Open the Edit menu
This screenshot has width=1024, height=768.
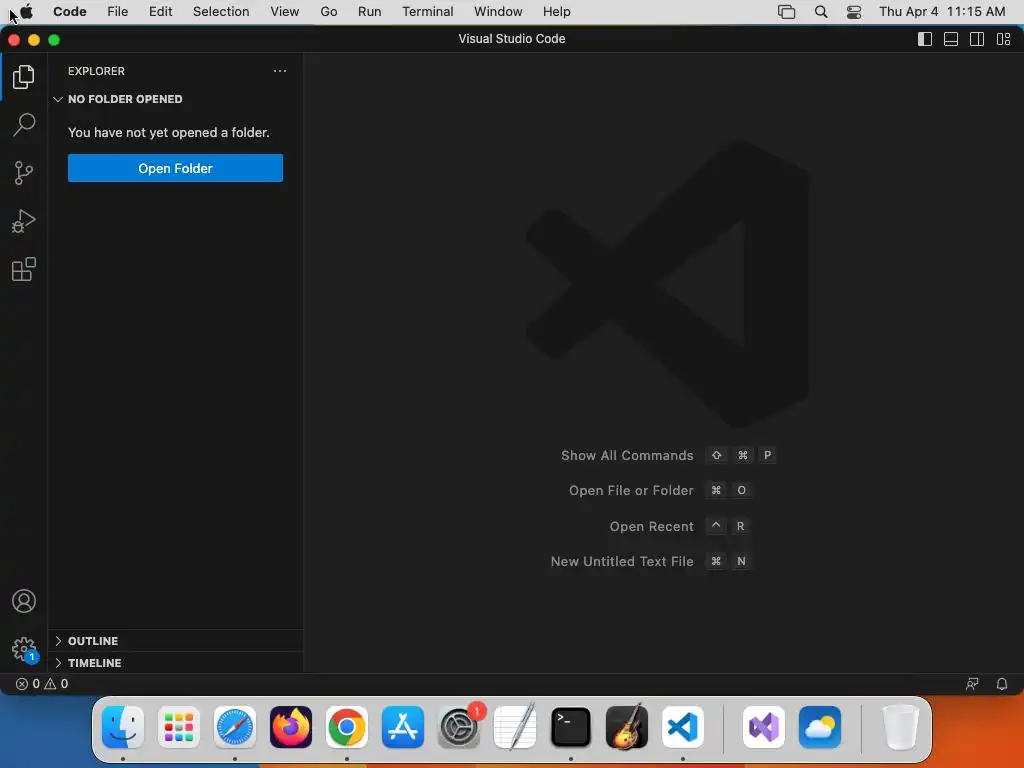pyautogui.click(x=161, y=12)
